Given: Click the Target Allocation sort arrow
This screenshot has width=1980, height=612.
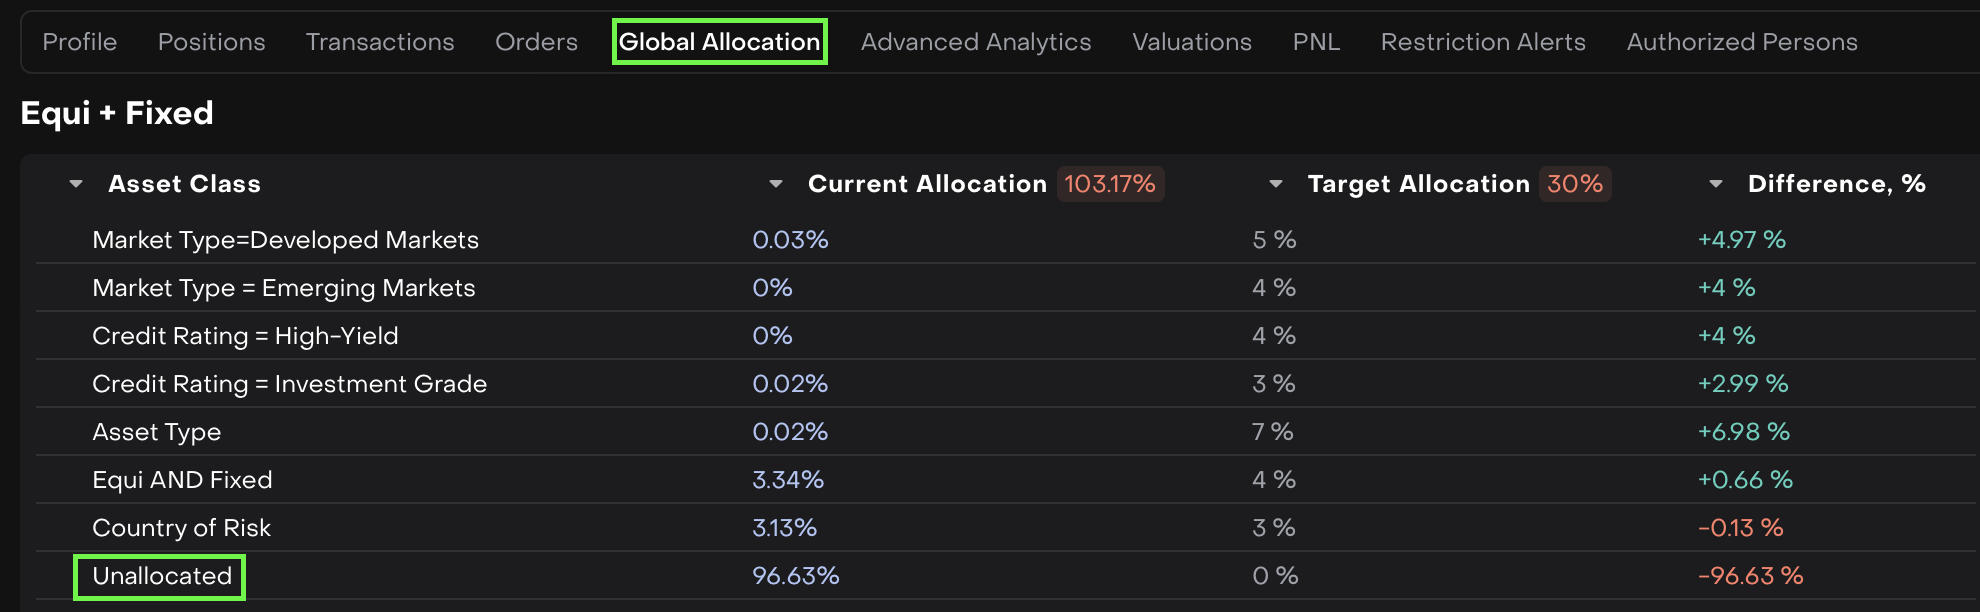Looking at the screenshot, I should 1276,184.
